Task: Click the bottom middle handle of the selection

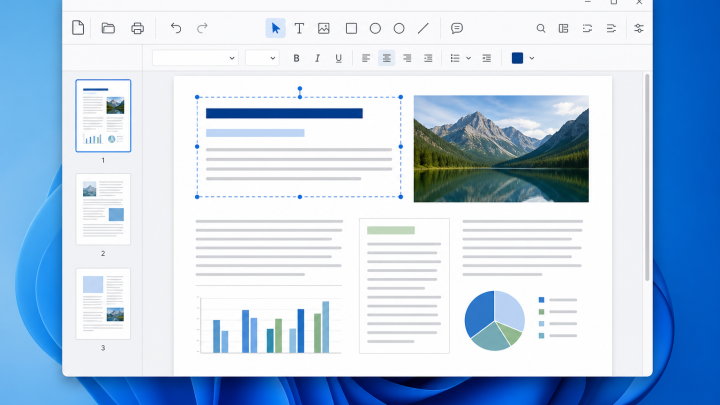Action: [x=300, y=197]
